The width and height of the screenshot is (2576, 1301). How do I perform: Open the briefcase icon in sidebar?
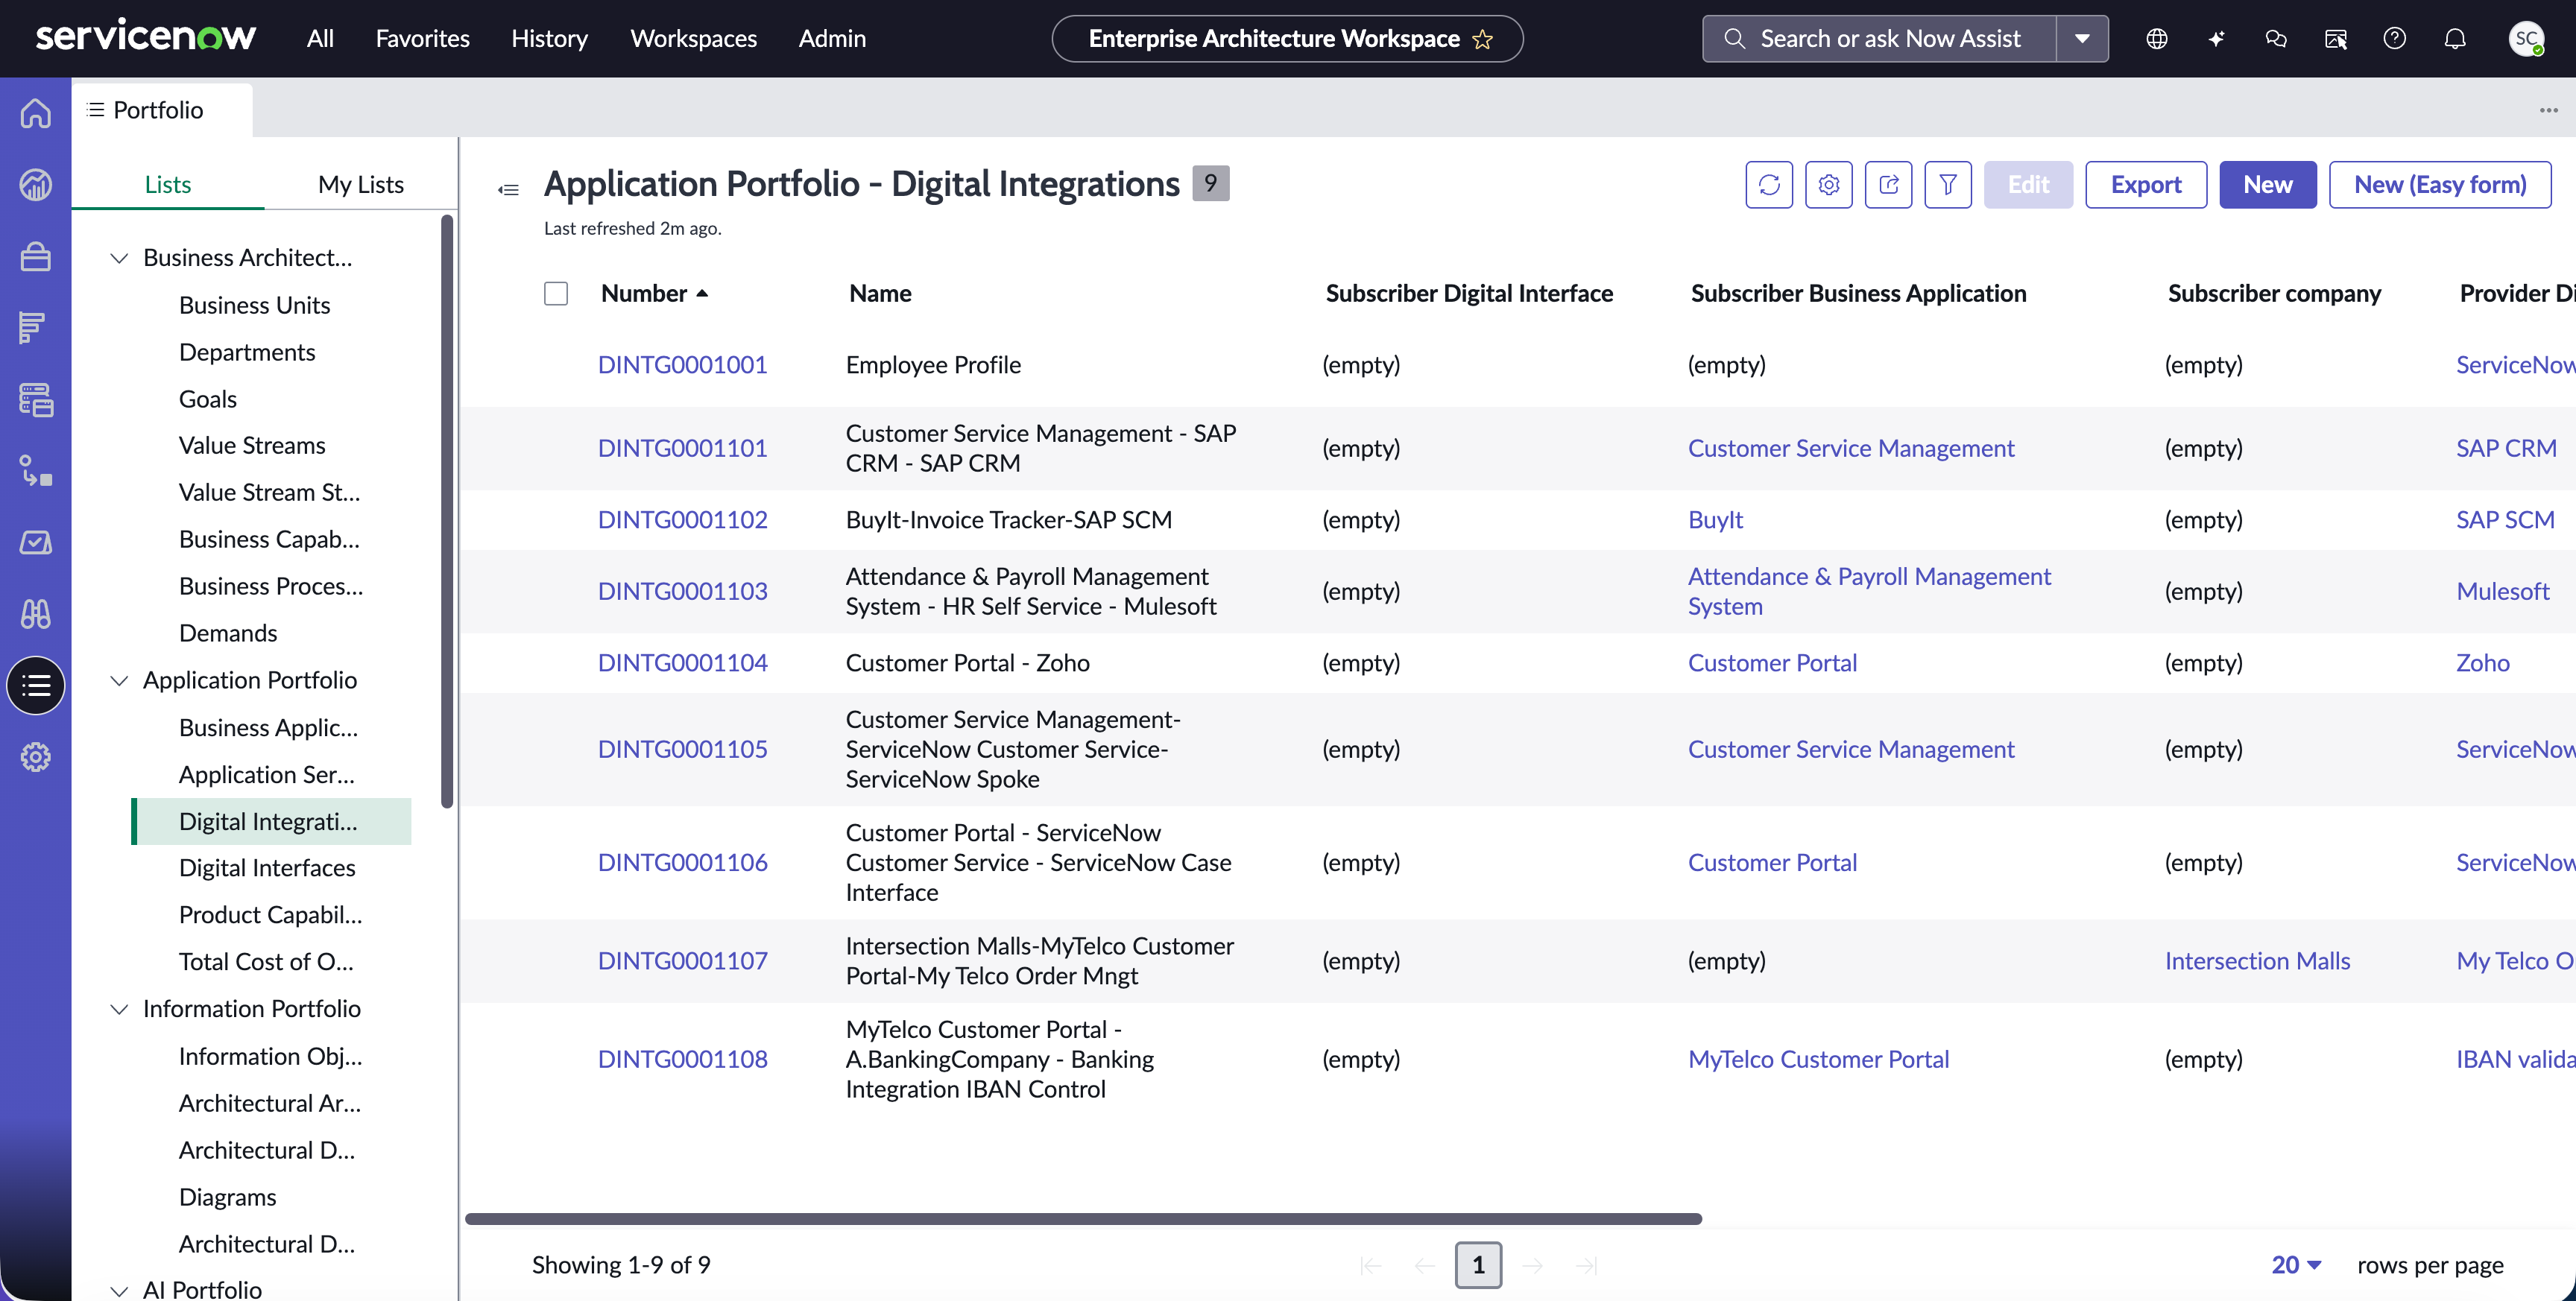pyautogui.click(x=36, y=257)
